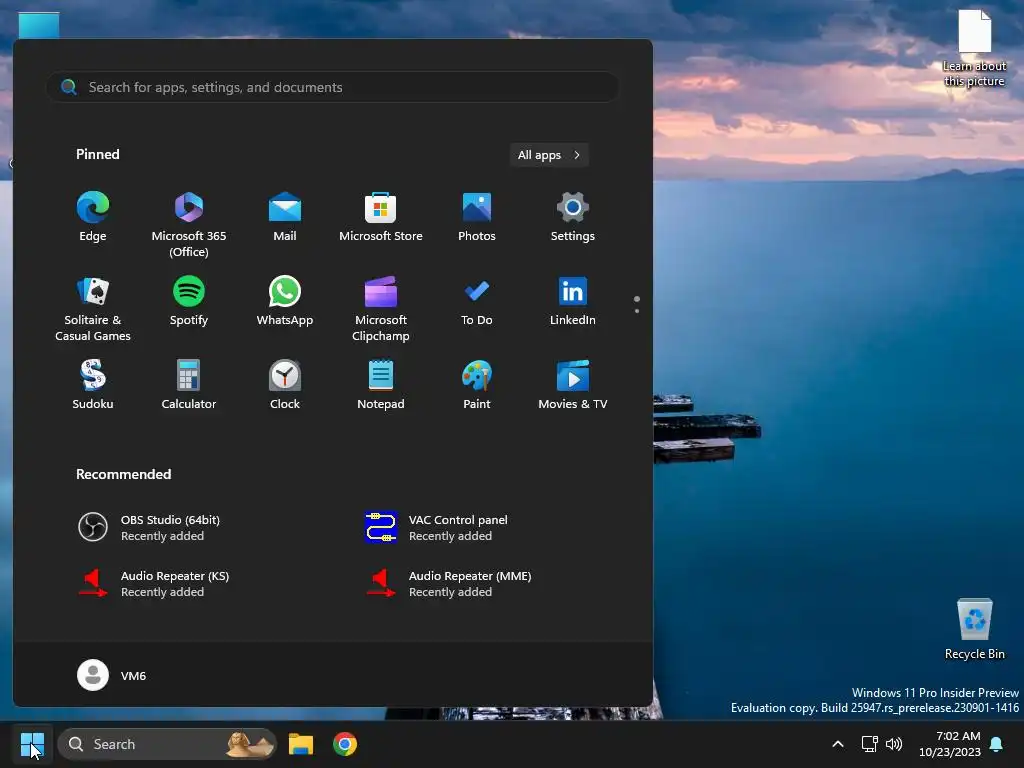Launch the Clock app
This screenshot has width=1024, height=768.
(x=285, y=385)
